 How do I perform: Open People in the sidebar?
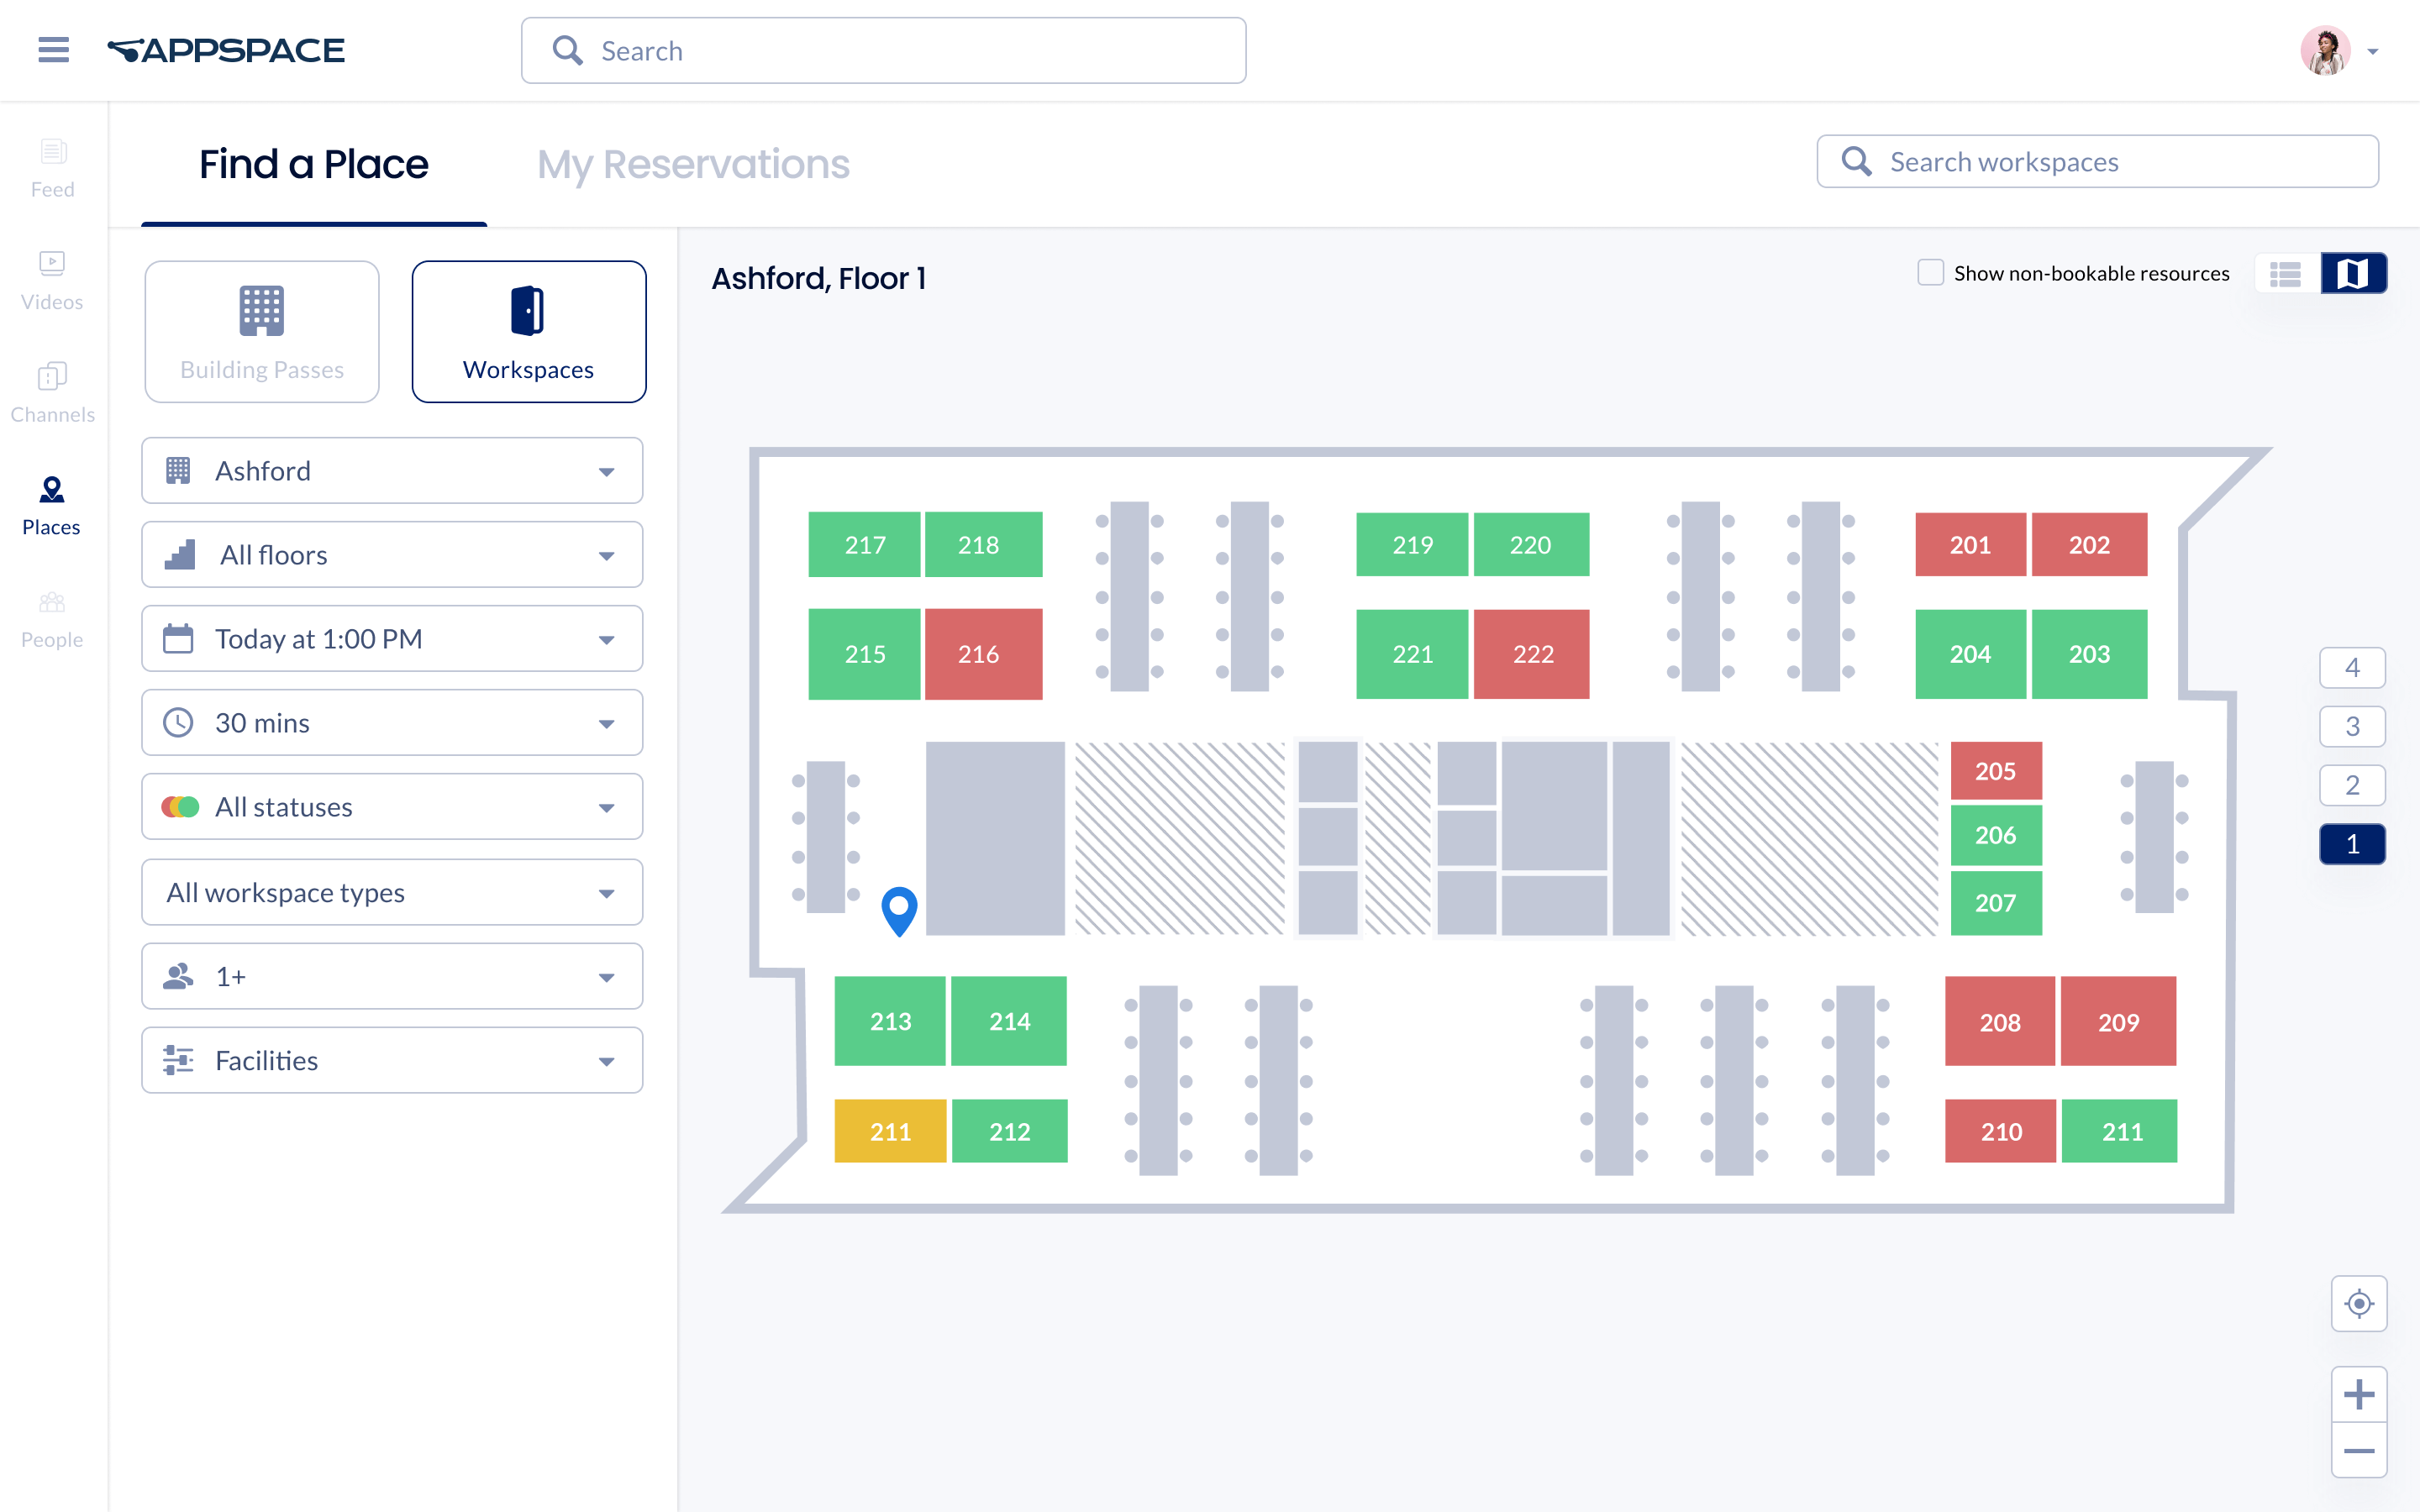click(52, 619)
